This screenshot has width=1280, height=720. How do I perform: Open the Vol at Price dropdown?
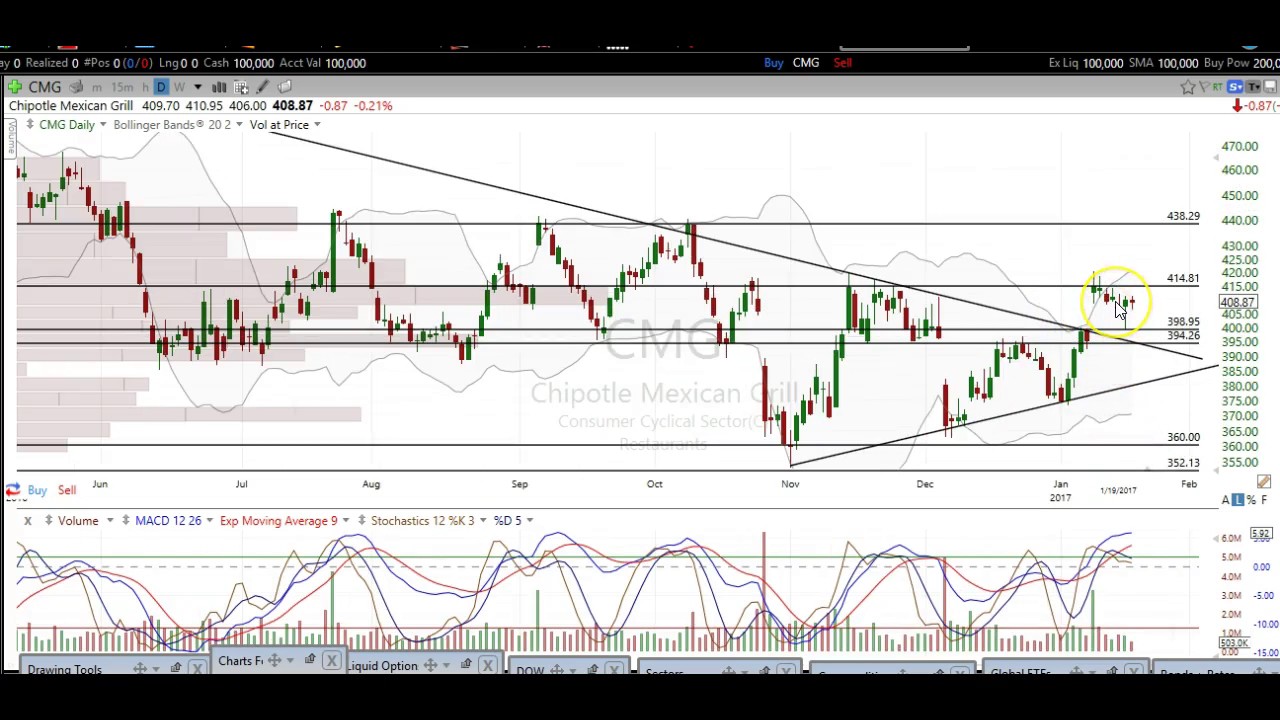[x=317, y=125]
